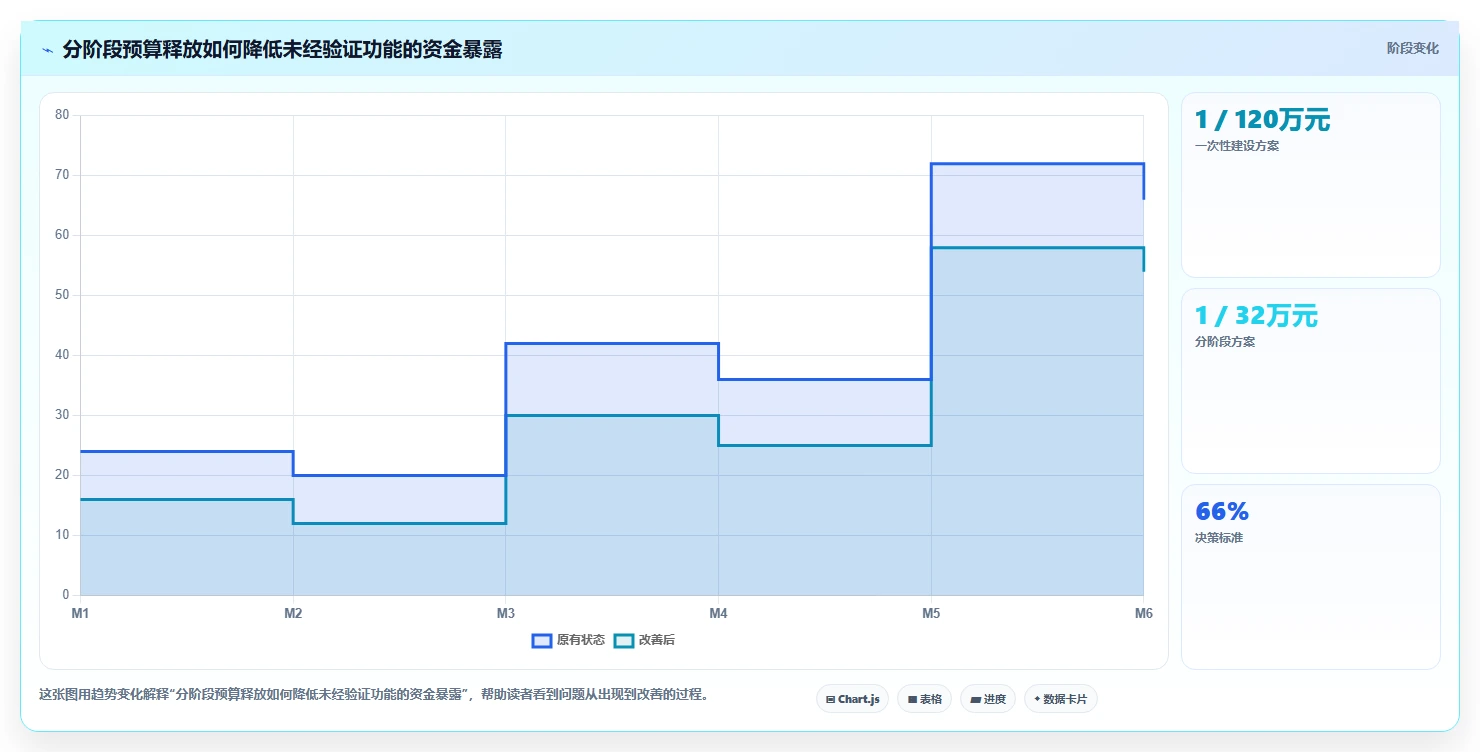Click the M4 x-axis label
1480x752 pixels.
click(718, 613)
